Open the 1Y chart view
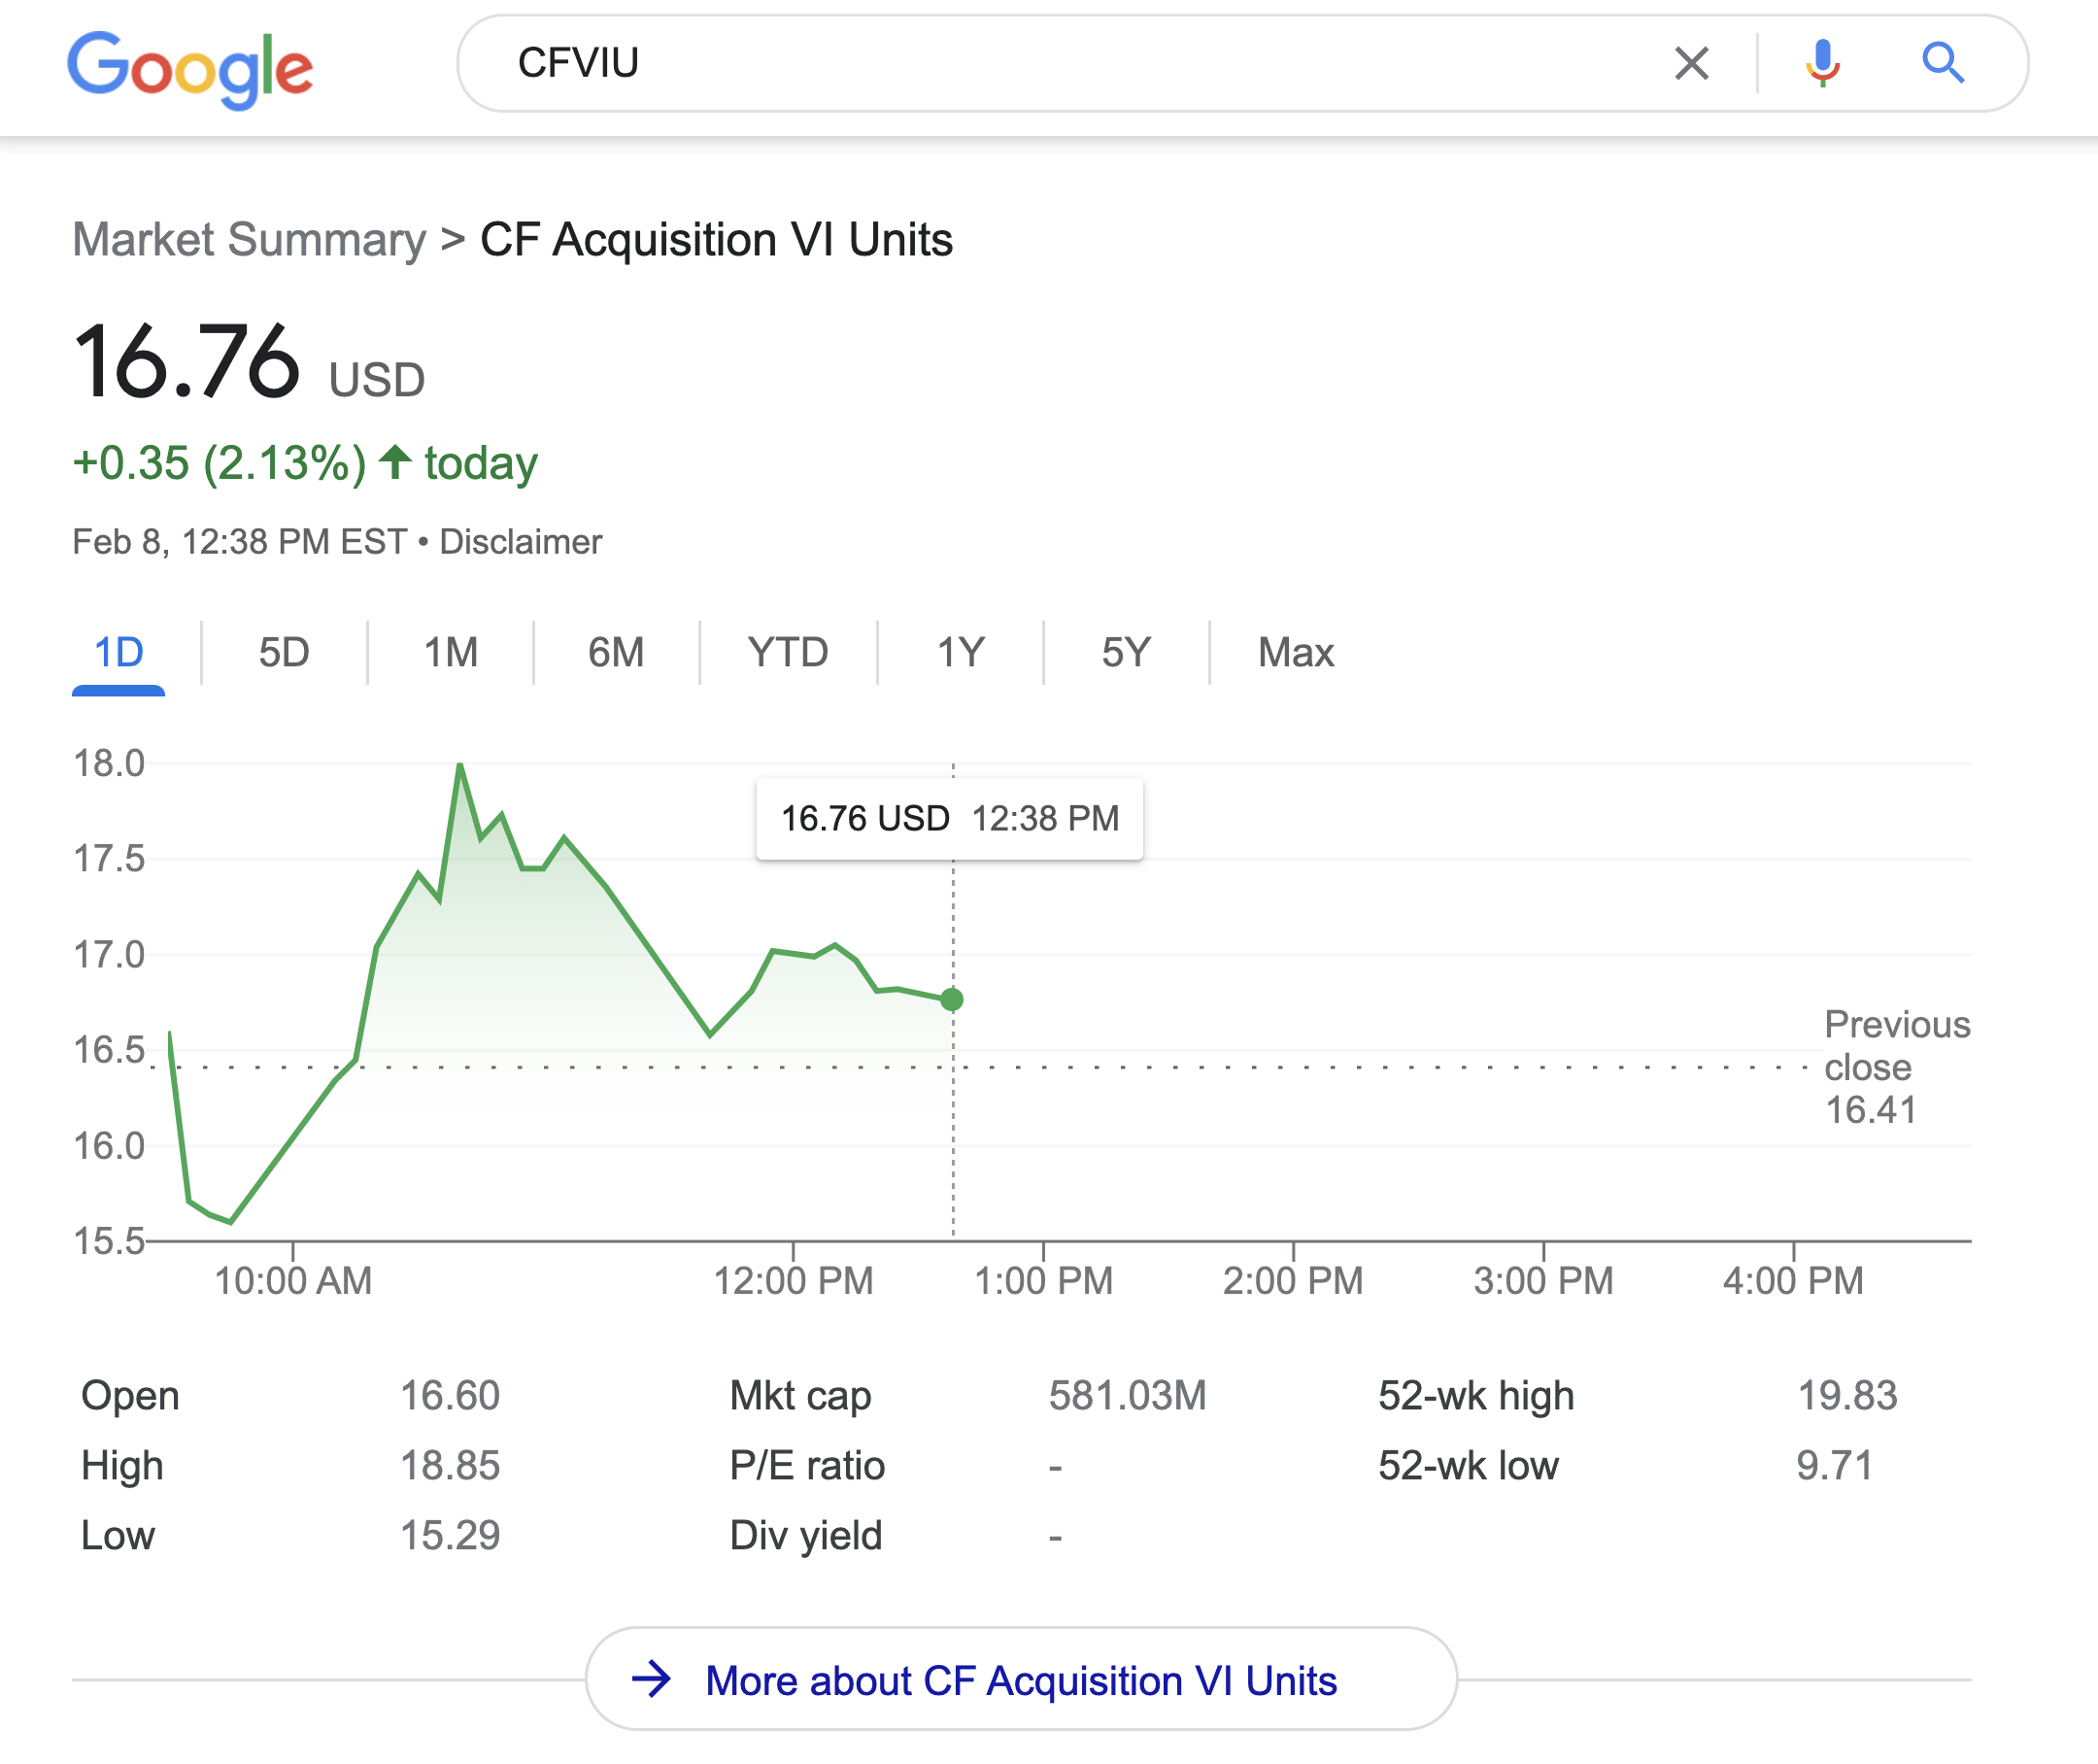 [x=960, y=652]
